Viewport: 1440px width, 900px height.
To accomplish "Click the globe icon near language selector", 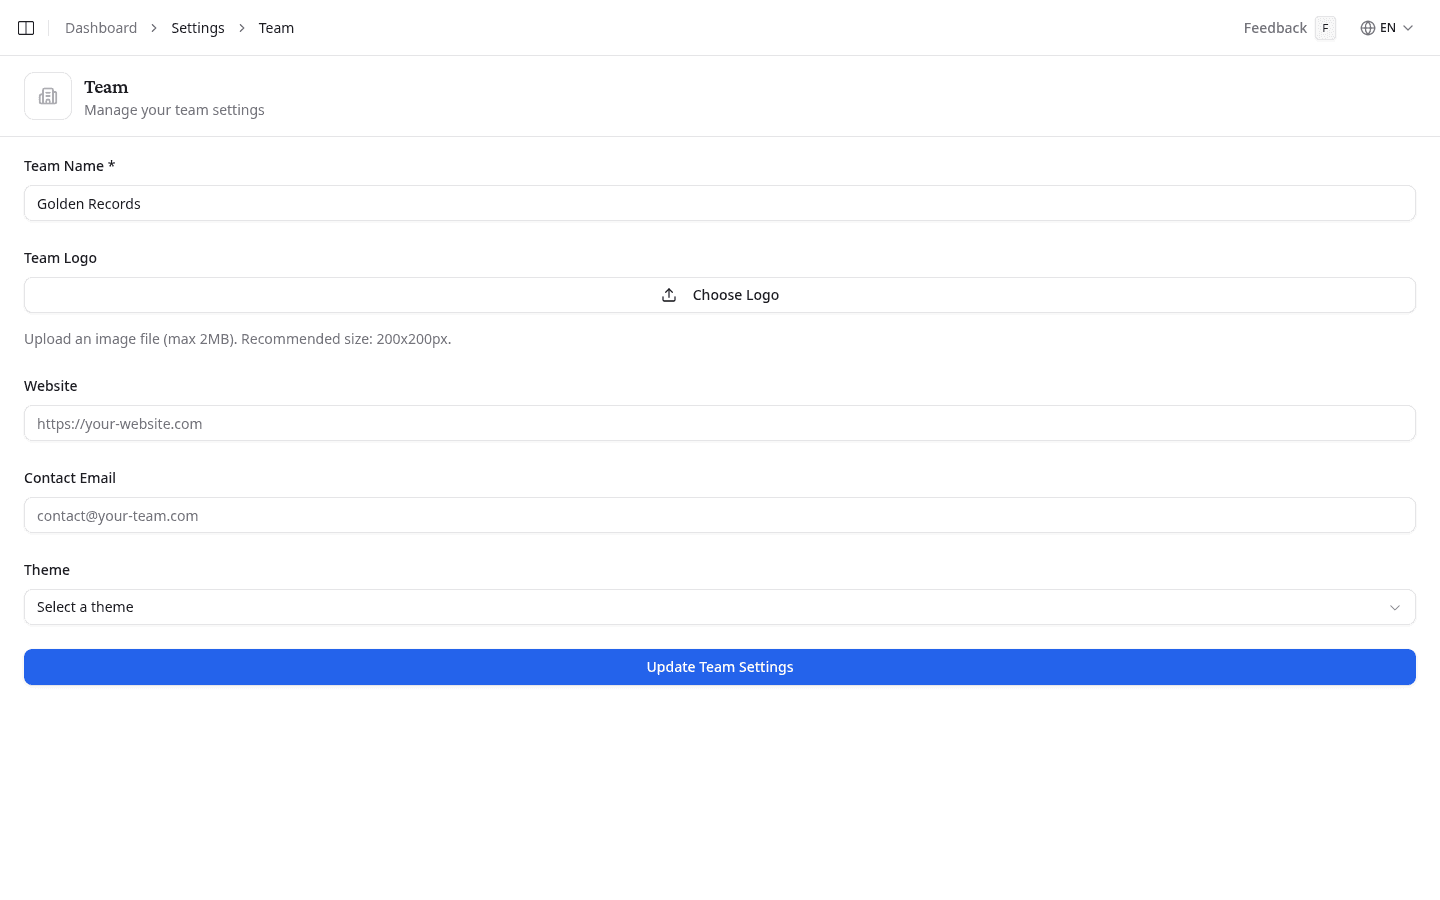I will coord(1367,28).
